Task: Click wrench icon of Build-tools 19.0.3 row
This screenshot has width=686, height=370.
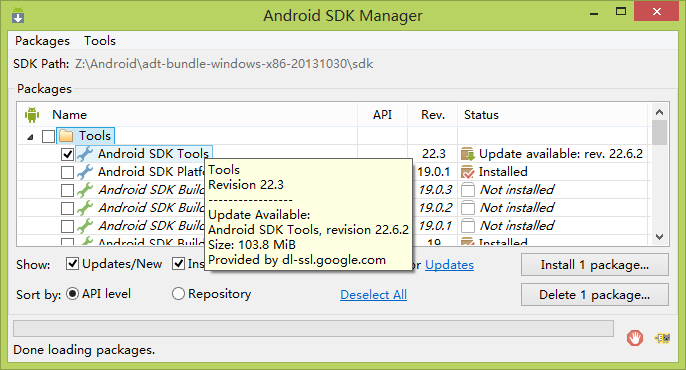Action: point(85,189)
